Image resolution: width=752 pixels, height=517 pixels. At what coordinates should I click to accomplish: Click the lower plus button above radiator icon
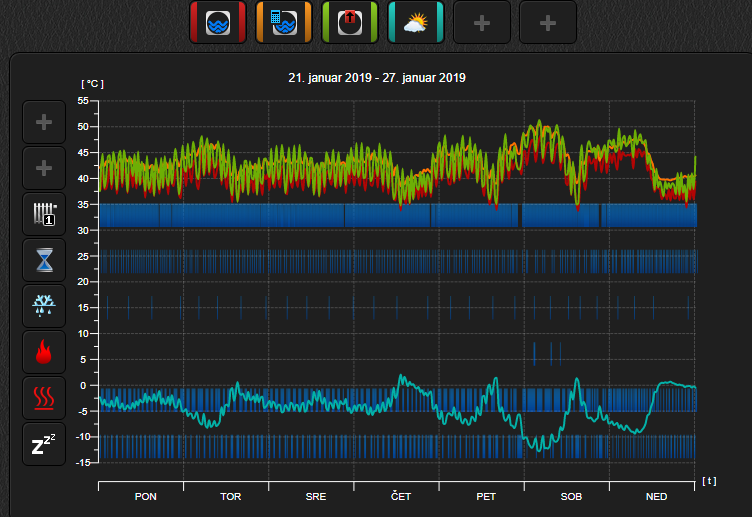click(x=44, y=168)
